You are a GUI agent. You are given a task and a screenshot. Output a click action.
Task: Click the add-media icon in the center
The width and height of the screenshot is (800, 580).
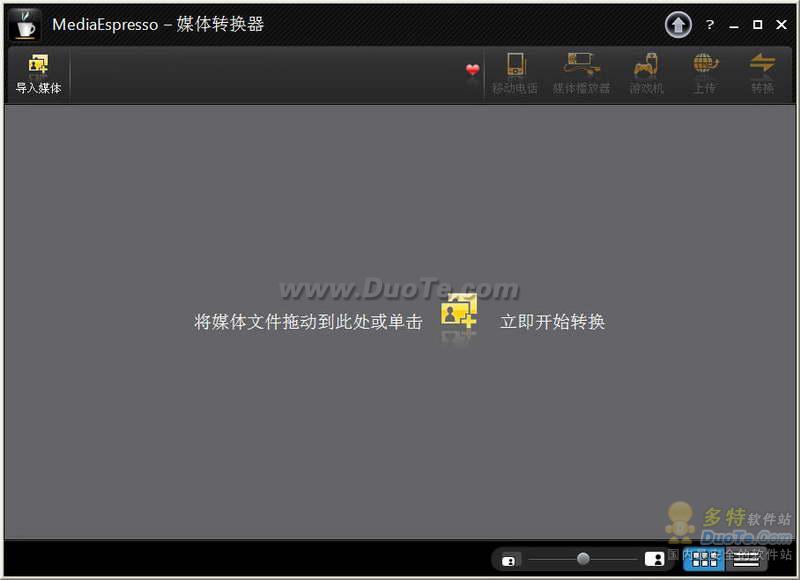point(459,311)
